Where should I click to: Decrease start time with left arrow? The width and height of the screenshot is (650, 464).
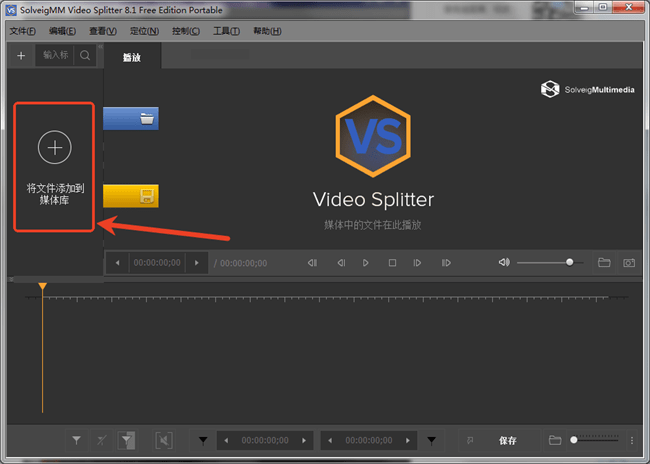pos(226,440)
